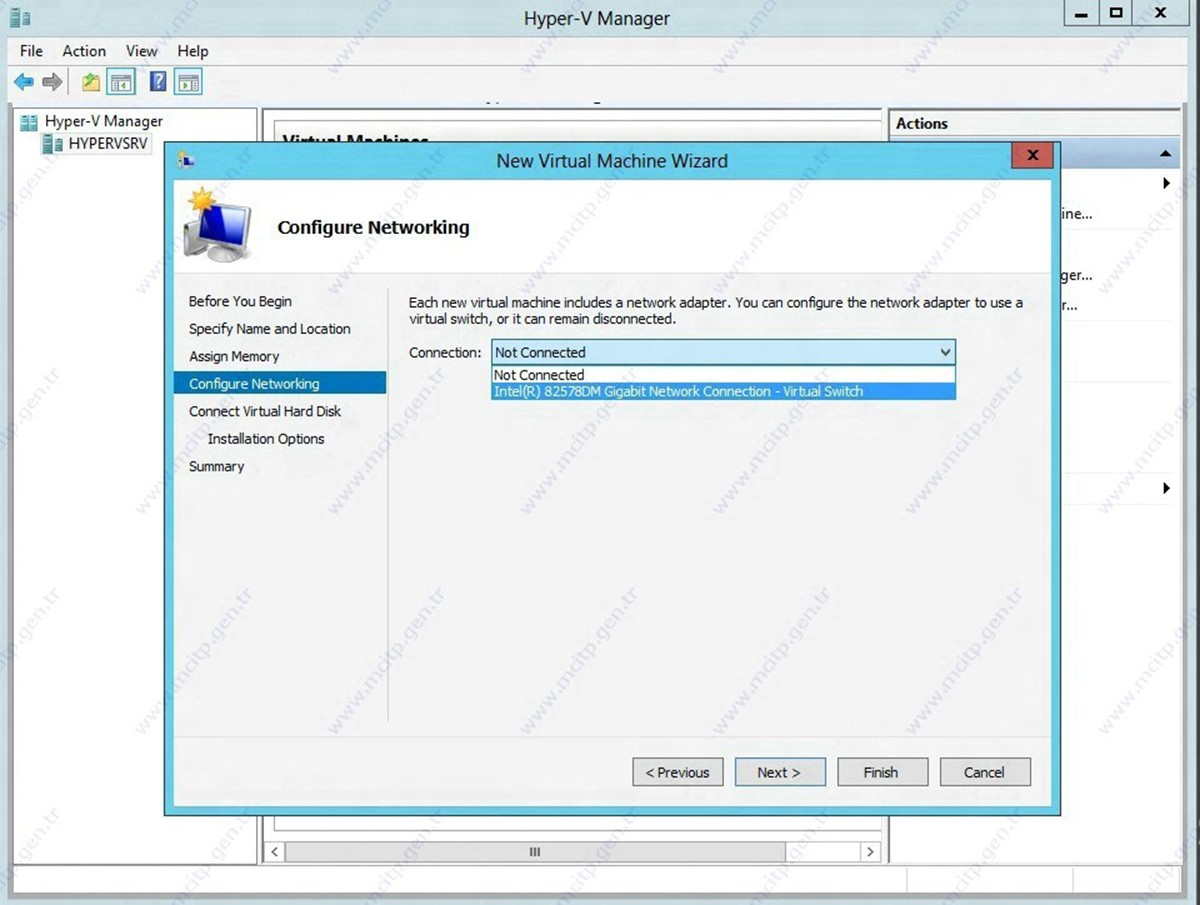This screenshot has width=1200, height=905.
Task: Go back using the blue toolbar arrow
Action: click(x=24, y=82)
